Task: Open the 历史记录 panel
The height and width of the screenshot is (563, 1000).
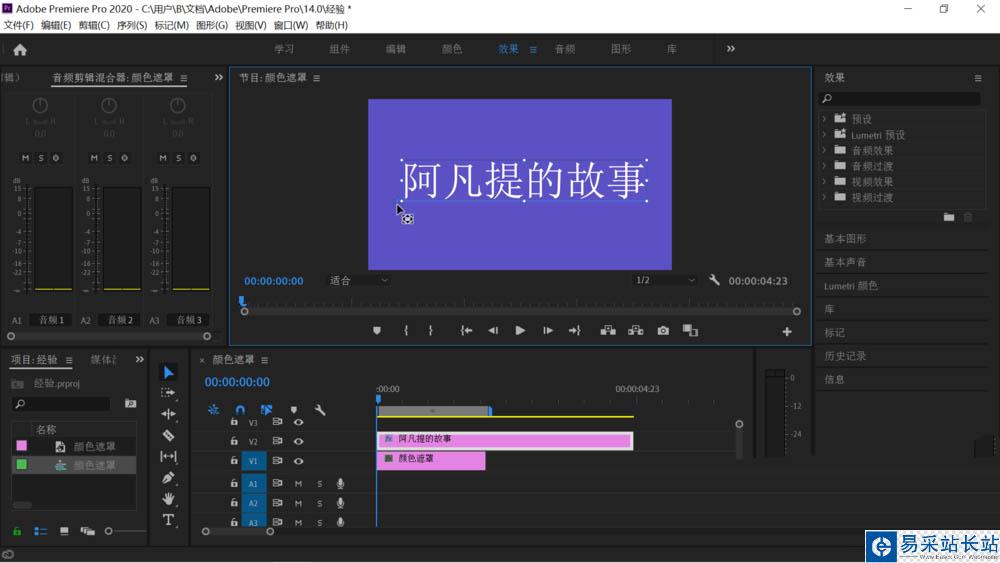Action: 845,356
